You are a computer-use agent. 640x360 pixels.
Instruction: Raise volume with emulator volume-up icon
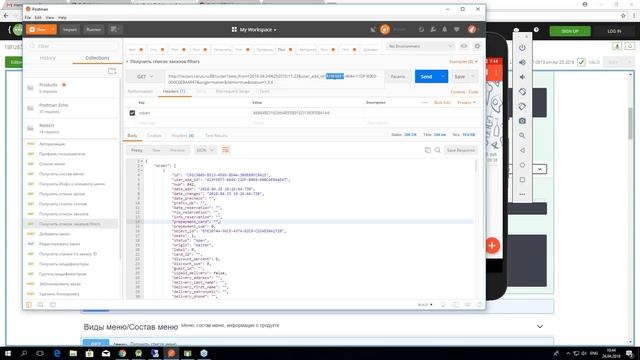tap(522, 62)
